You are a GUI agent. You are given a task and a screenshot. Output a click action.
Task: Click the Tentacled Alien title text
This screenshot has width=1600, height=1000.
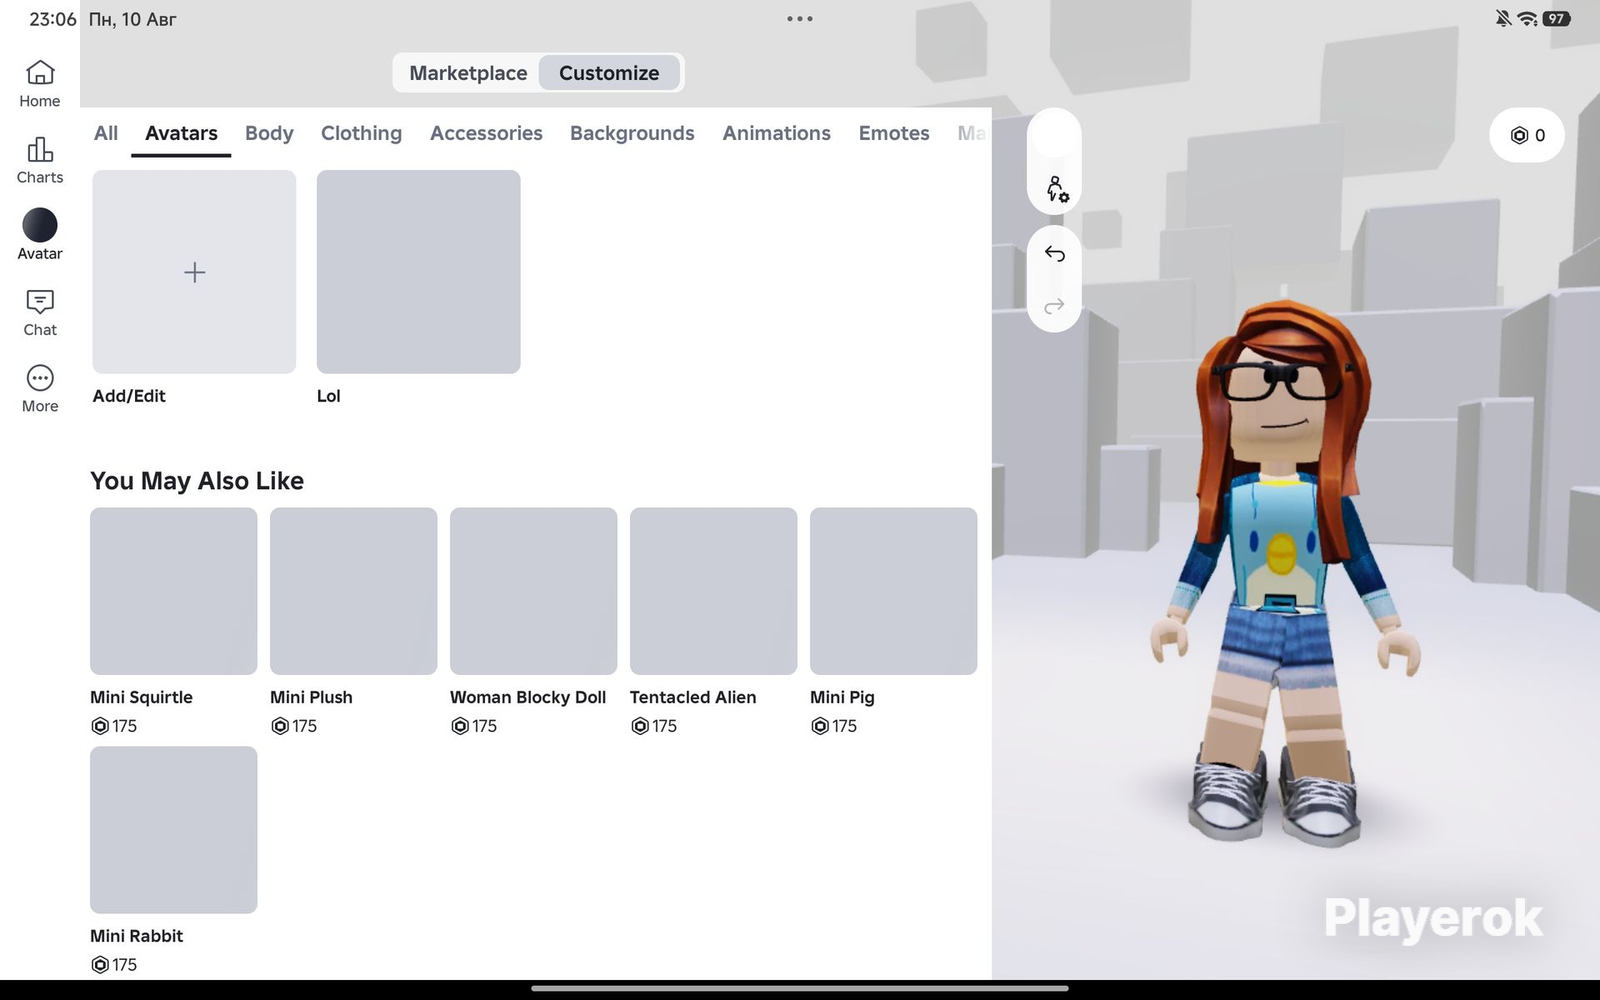(693, 697)
